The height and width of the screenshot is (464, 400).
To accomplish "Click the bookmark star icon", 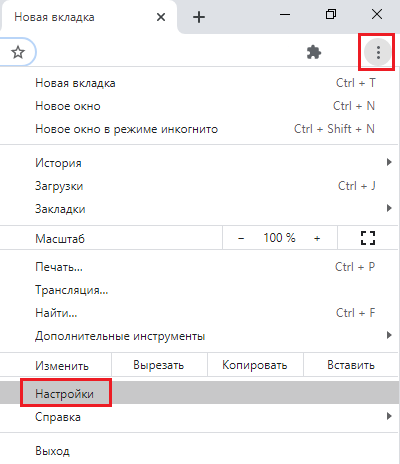I will 18,52.
